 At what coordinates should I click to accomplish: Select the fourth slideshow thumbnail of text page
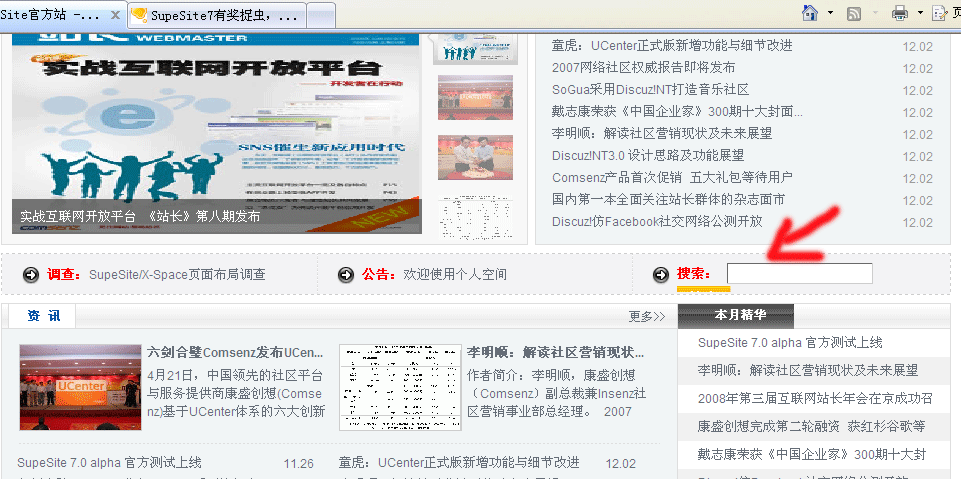(475, 217)
